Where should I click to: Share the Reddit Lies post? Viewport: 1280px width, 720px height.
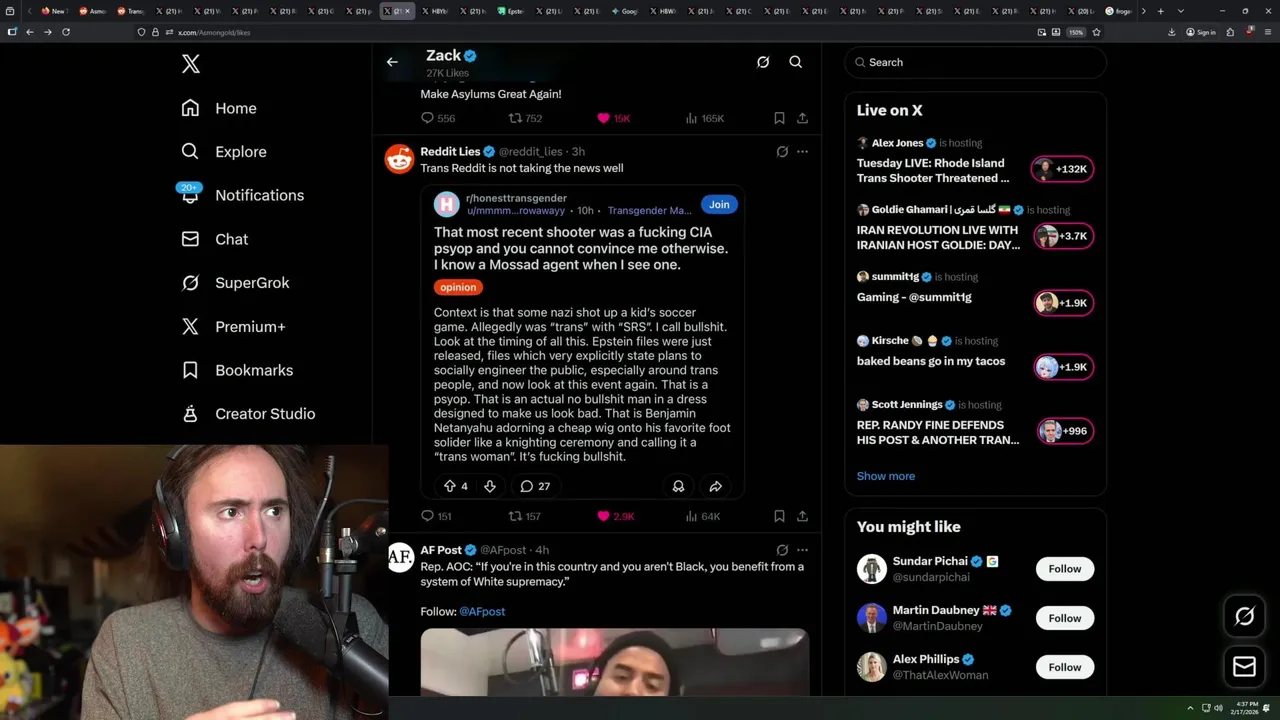click(802, 516)
